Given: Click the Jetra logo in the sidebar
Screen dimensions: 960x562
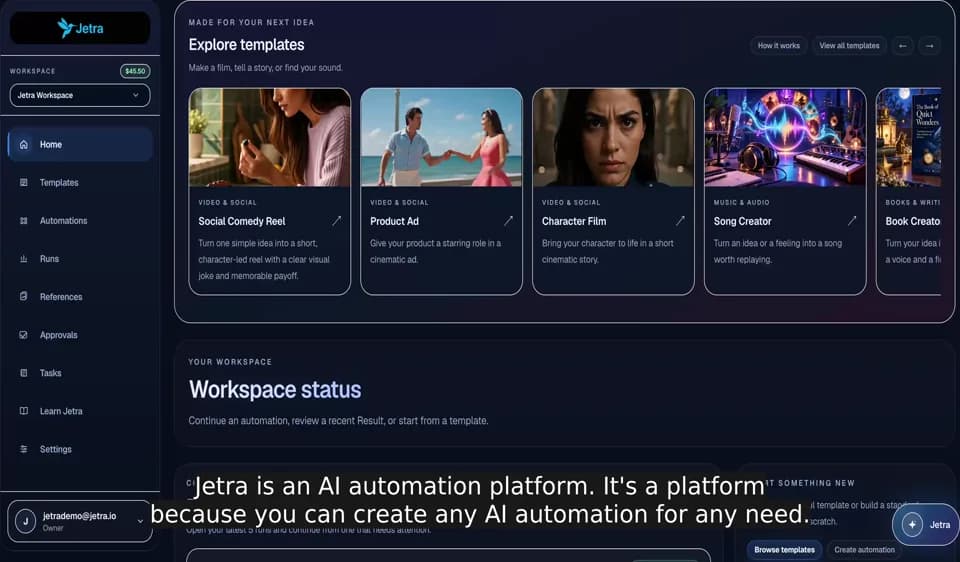Looking at the screenshot, I should tap(80, 28).
